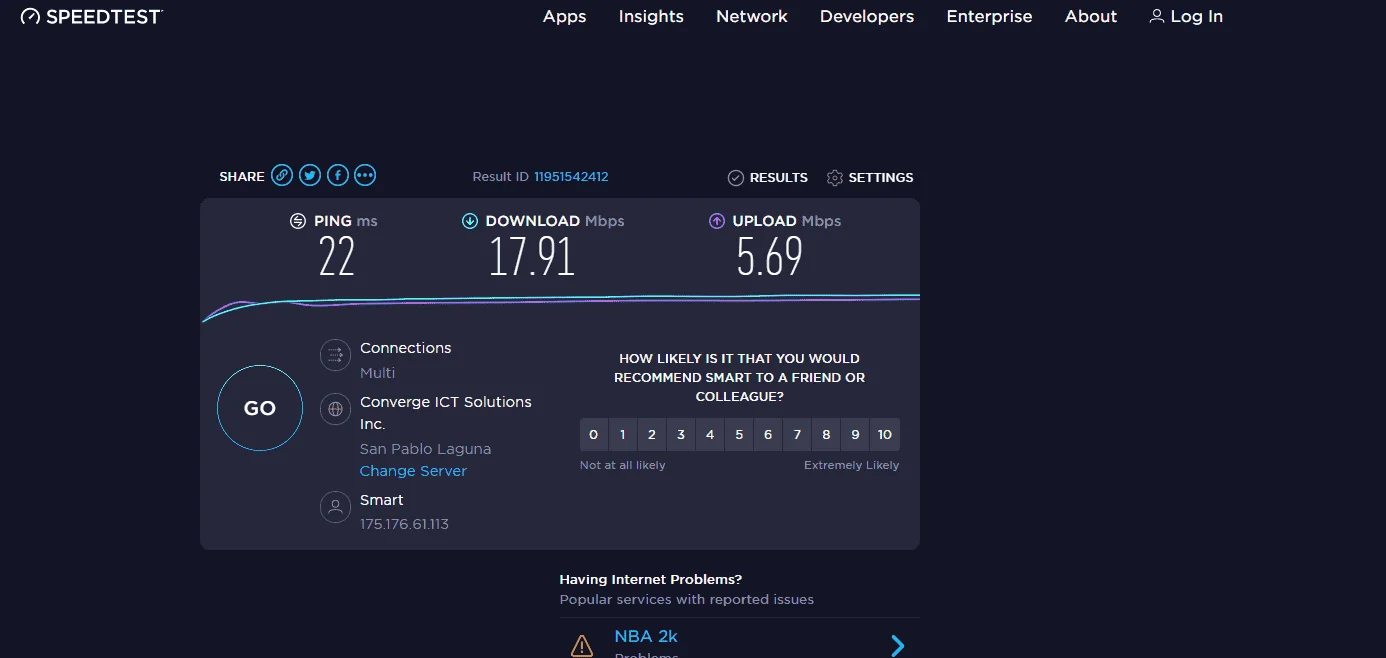This screenshot has width=1386, height=658.
Task: Click the download arrow icon
Action: pyautogui.click(x=470, y=221)
